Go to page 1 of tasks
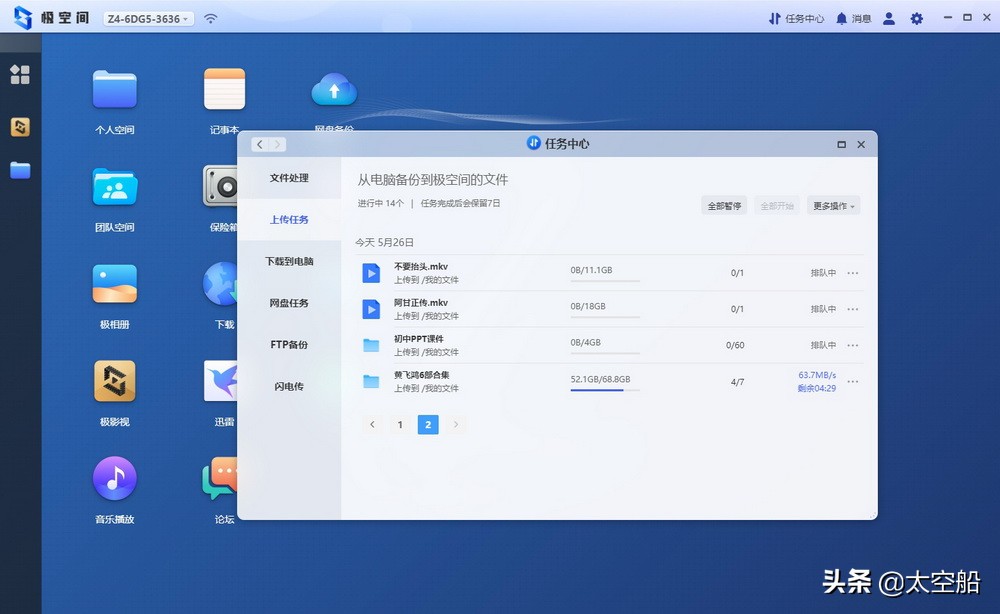This screenshot has height=614, width=1000. tap(400, 425)
